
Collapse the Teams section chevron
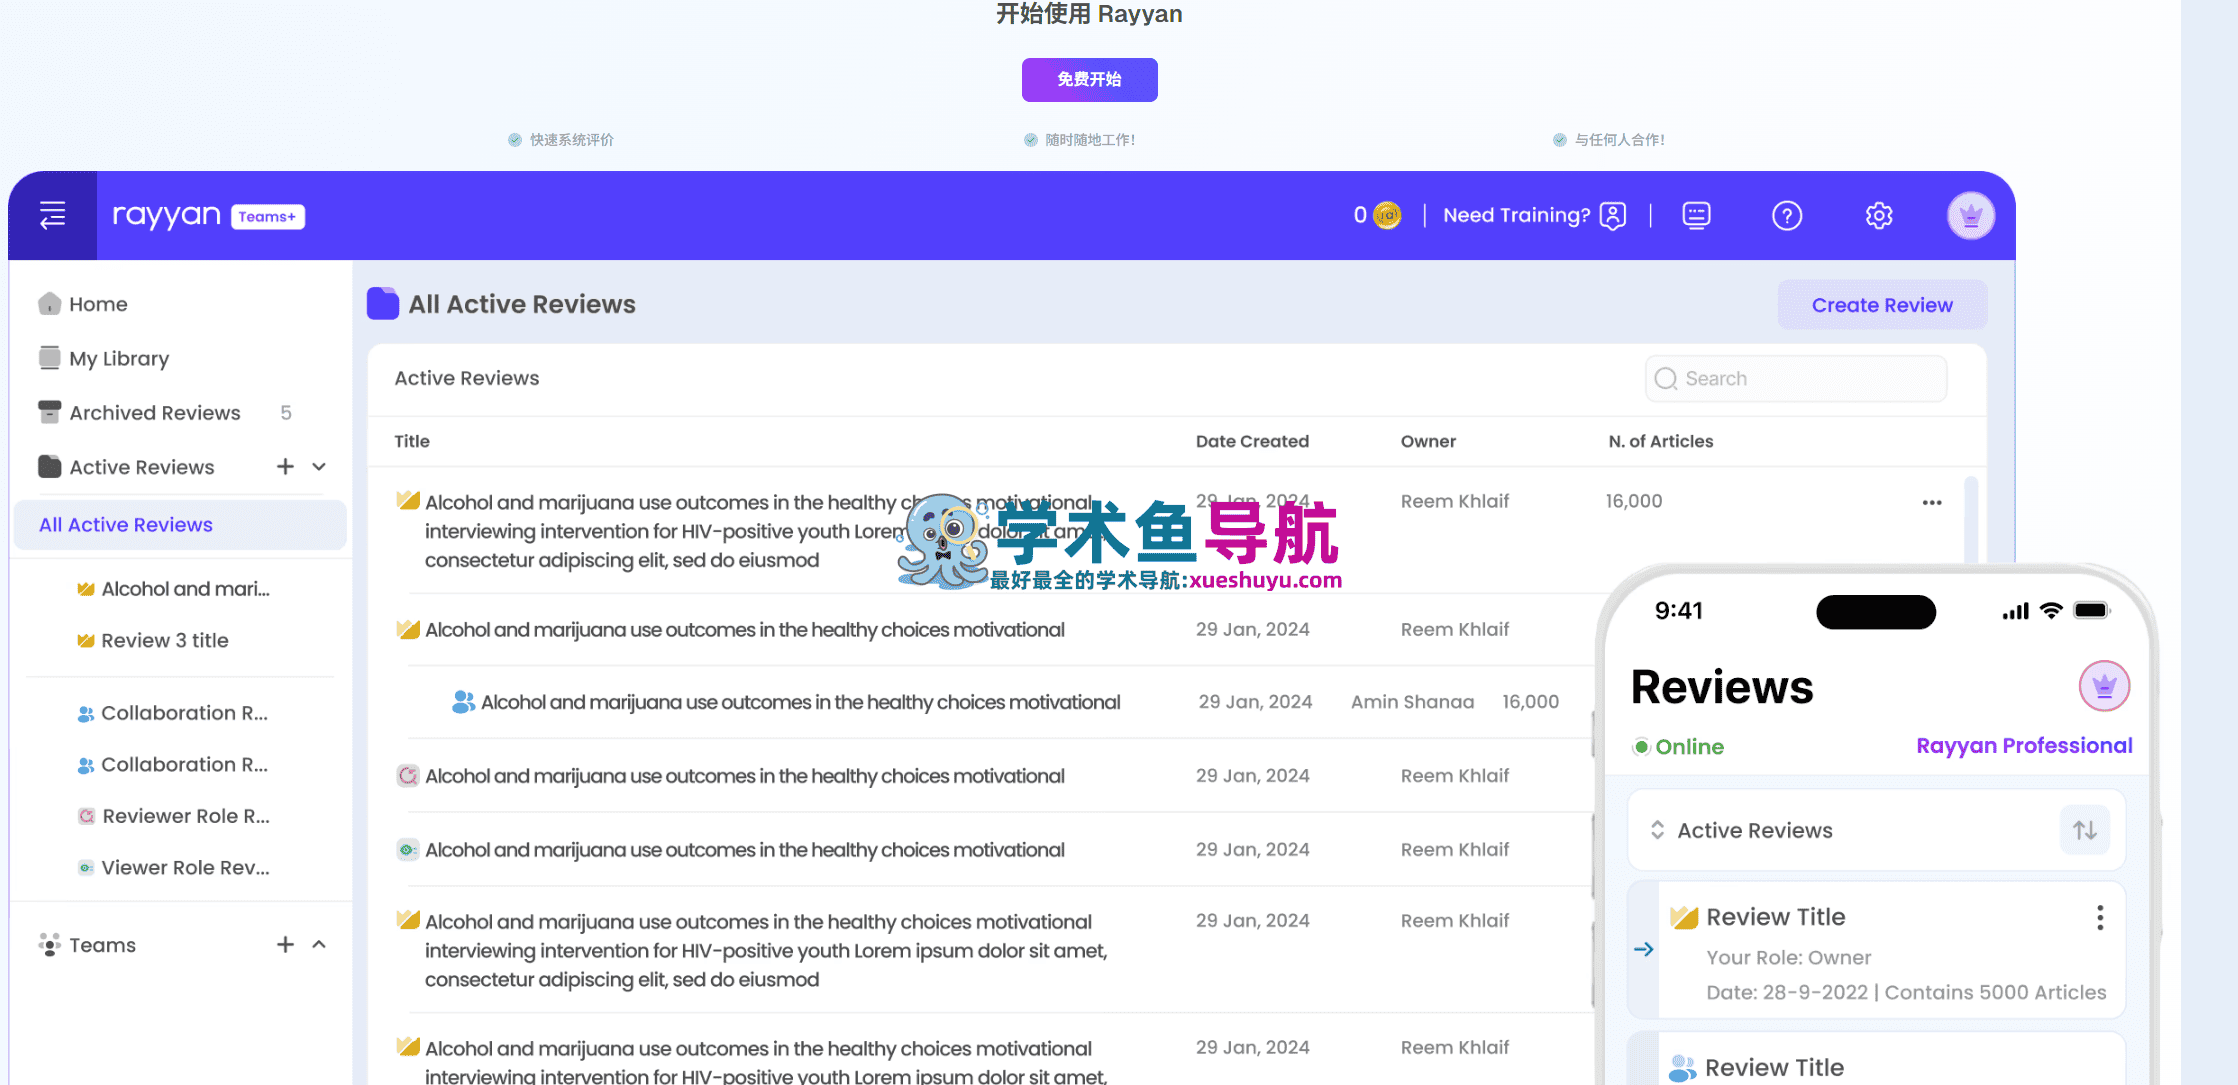click(x=319, y=945)
